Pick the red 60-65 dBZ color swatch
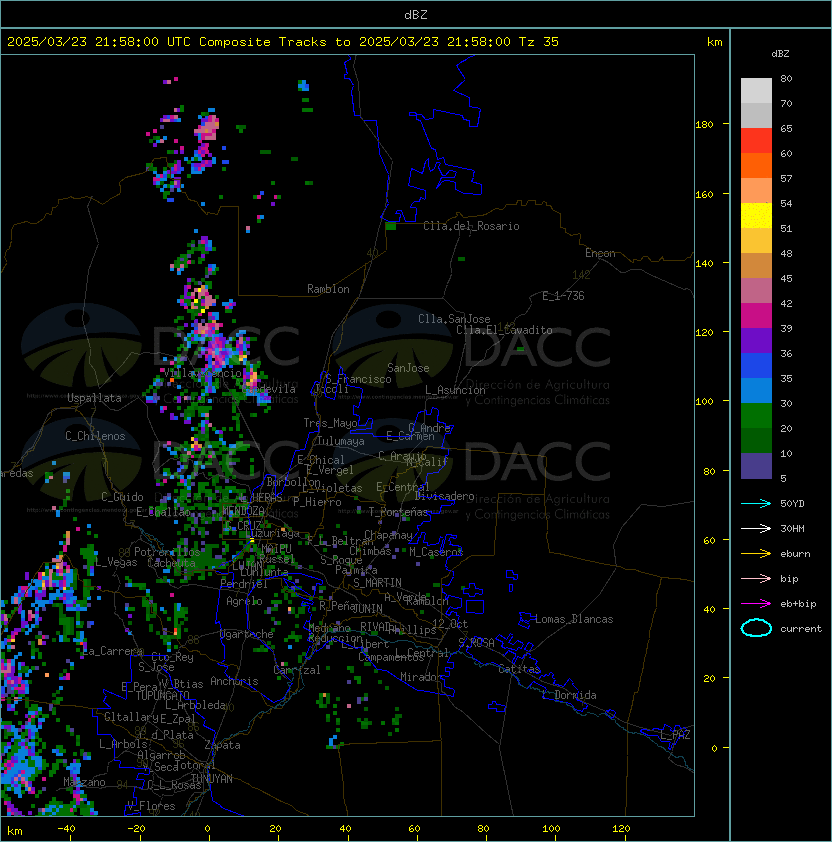The height and width of the screenshot is (842, 832). tap(756, 140)
